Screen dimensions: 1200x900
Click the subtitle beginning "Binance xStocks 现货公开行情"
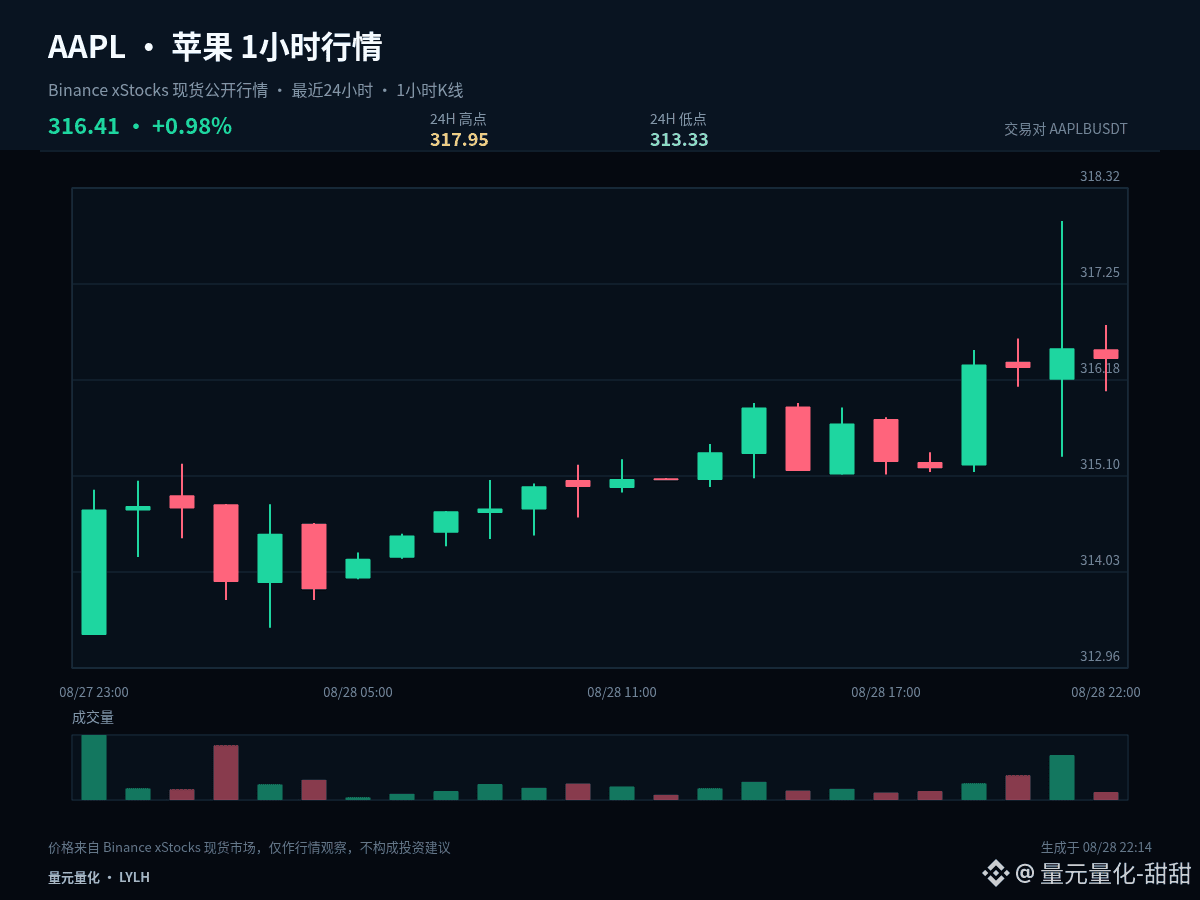255,91
